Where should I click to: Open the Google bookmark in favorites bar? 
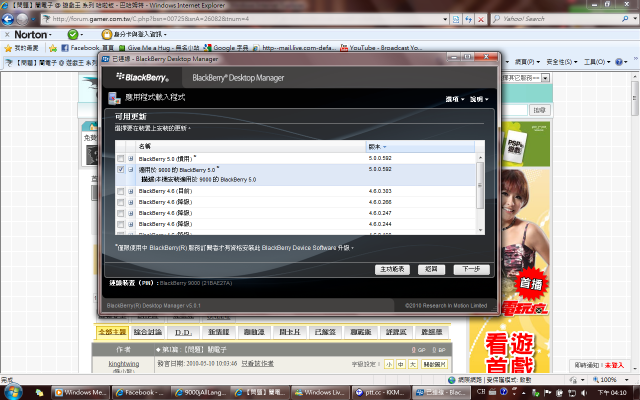click(x=226, y=48)
